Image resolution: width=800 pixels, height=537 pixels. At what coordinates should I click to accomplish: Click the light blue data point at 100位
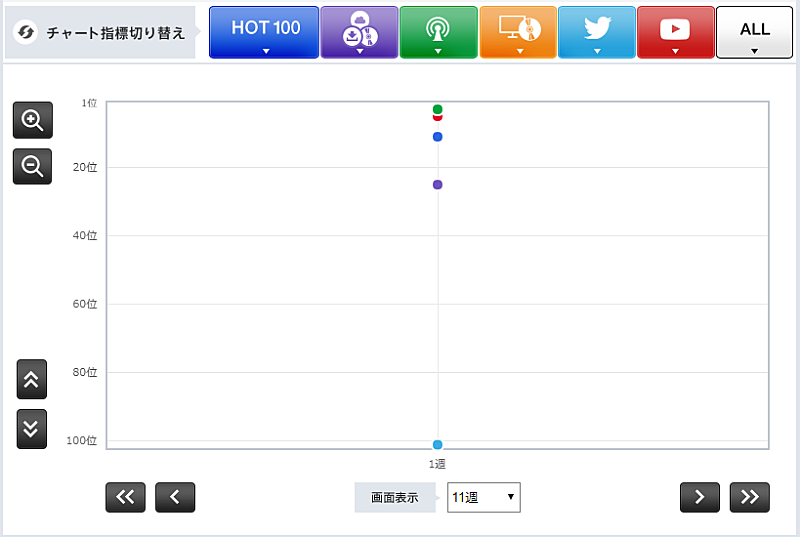(x=437, y=444)
